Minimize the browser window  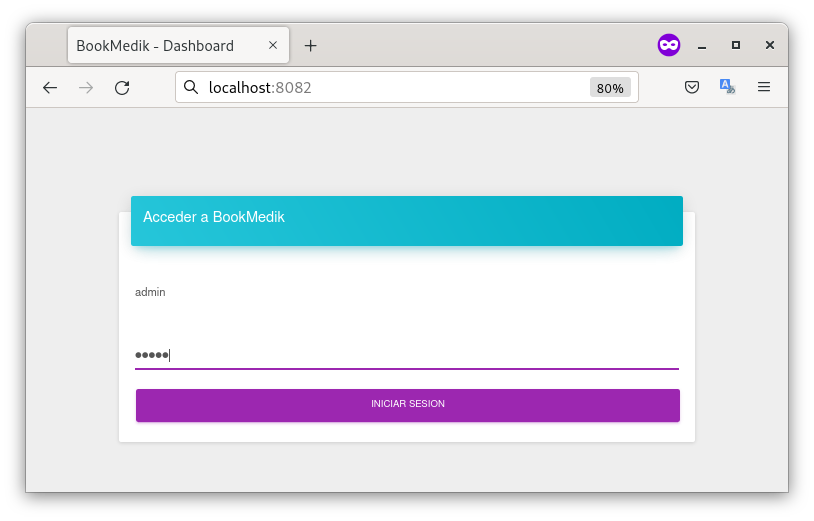[702, 46]
